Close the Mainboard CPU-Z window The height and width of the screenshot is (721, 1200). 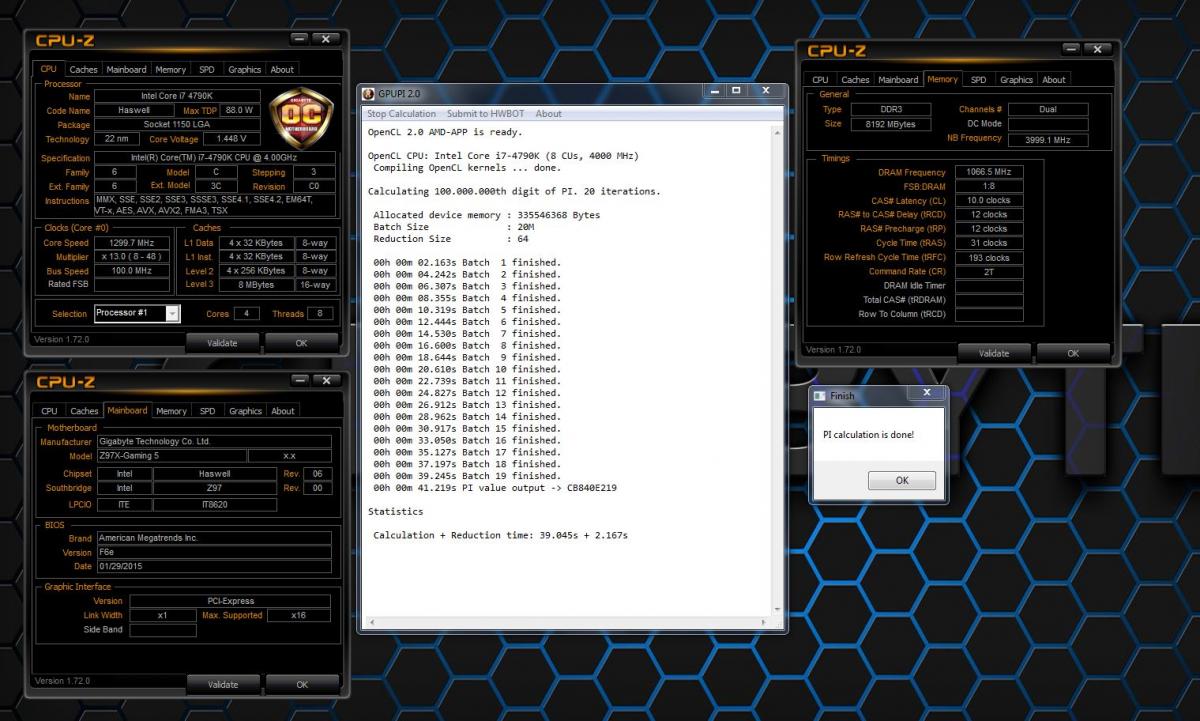point(325,381)
